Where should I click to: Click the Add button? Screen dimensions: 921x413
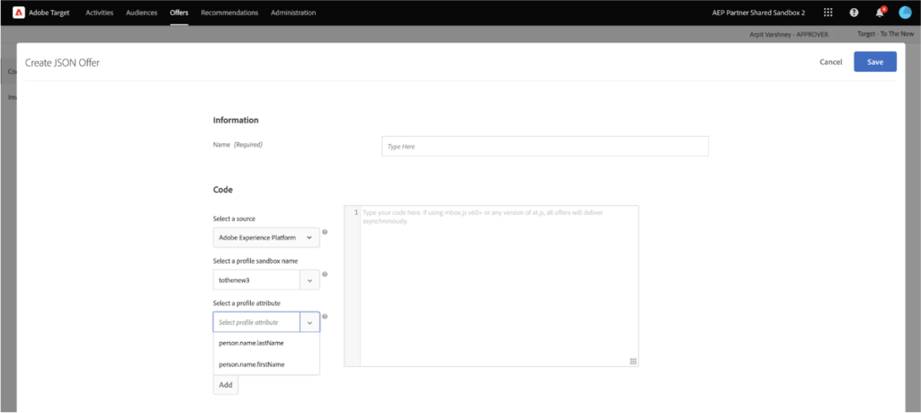(226, 385)
